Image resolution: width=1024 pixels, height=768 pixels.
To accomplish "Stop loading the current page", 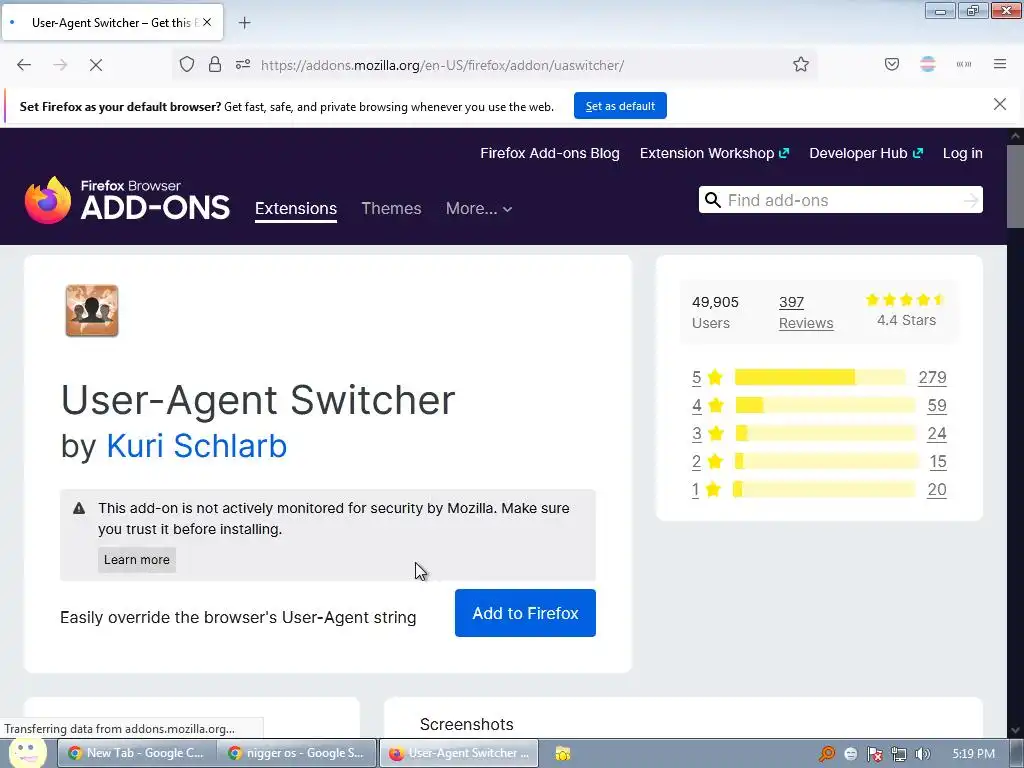I will click(x=96, y=65).
